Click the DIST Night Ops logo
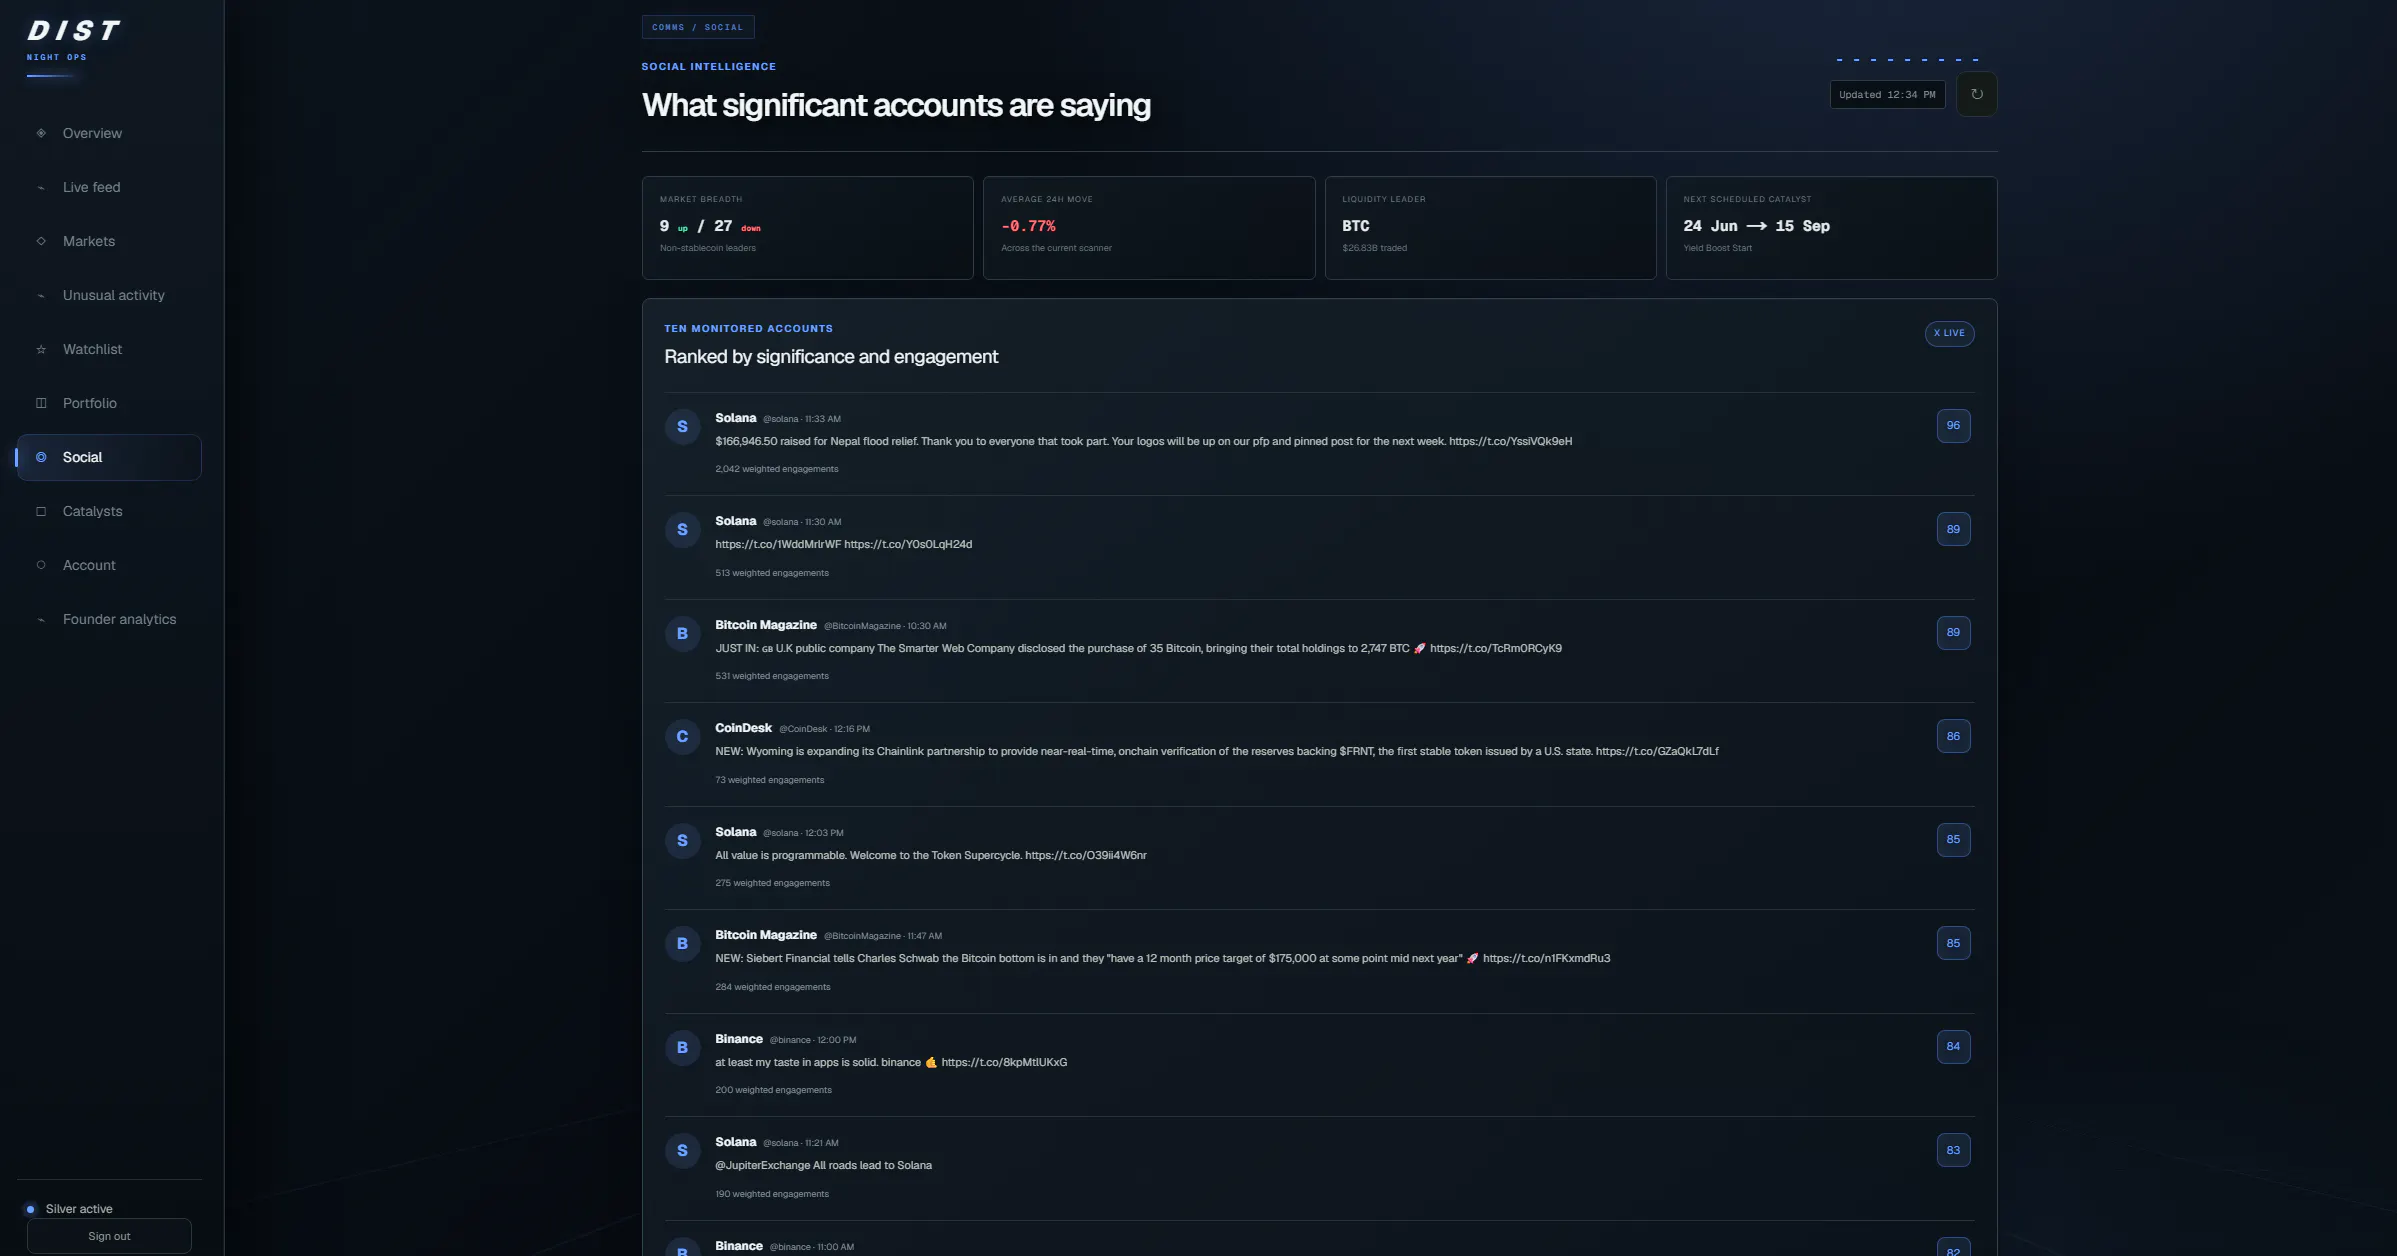 [73, 41]
